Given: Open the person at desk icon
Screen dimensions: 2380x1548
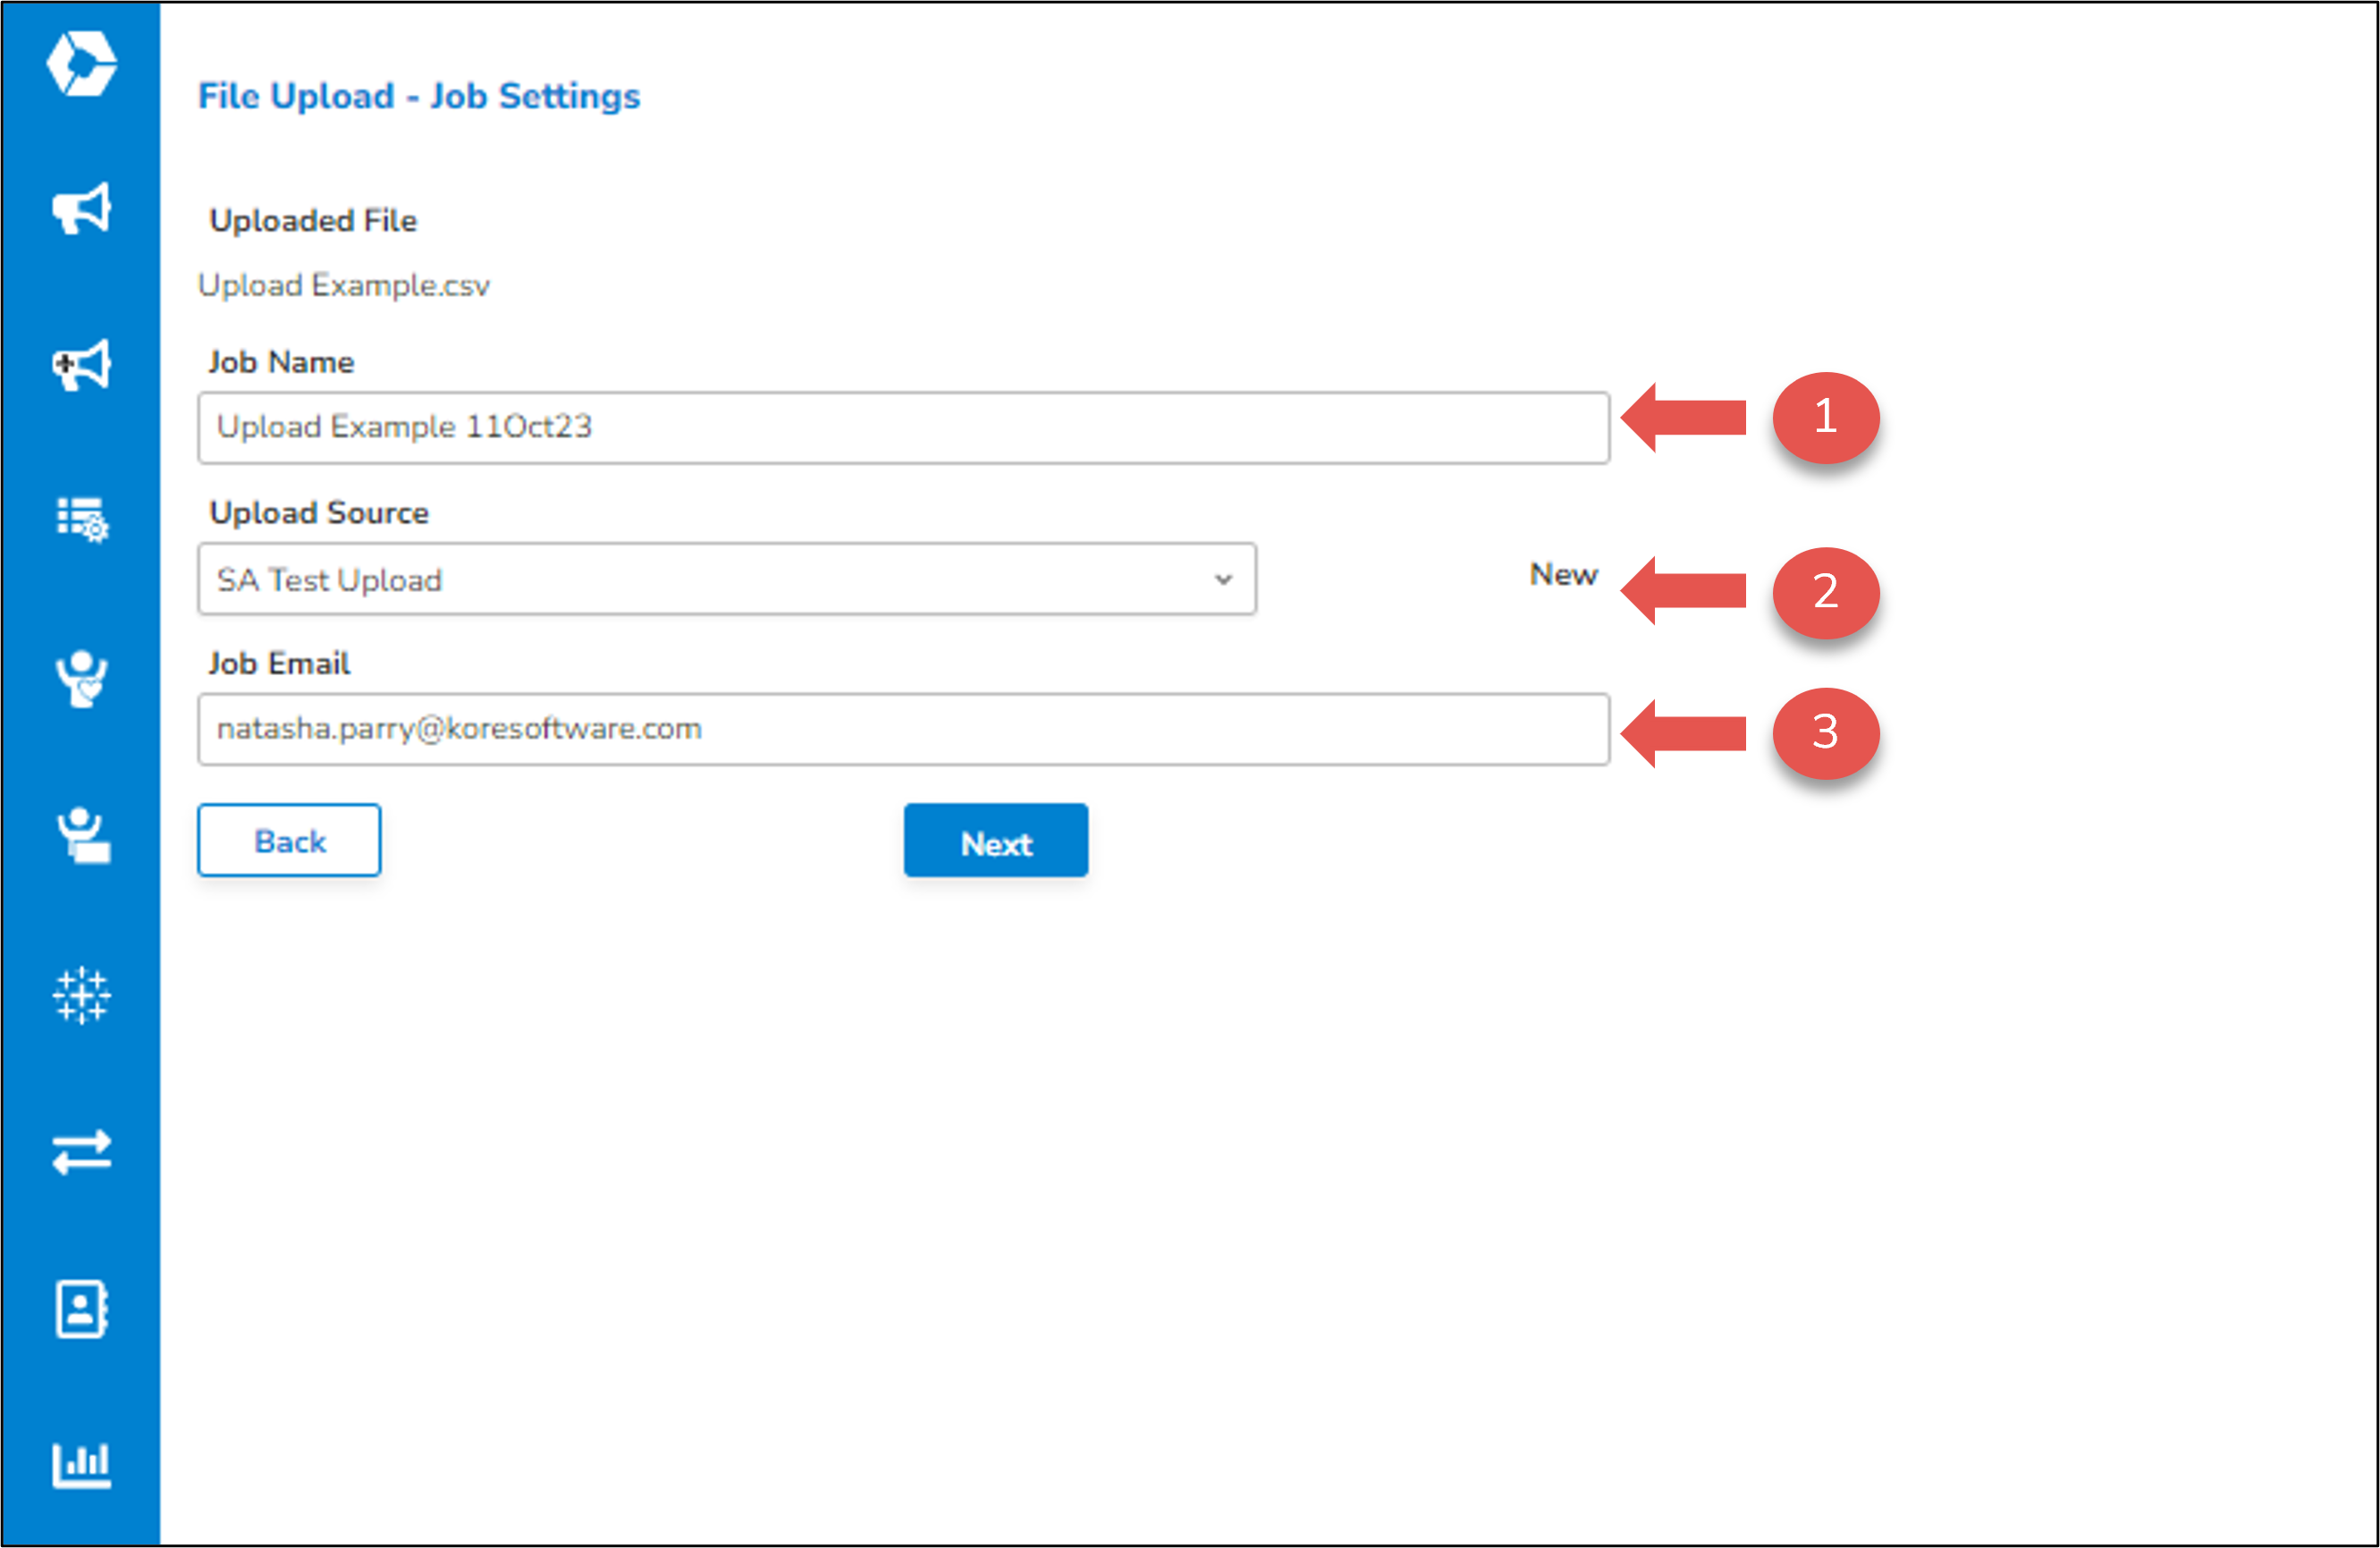Looking at the screenshot, I should tap(82, 836).
